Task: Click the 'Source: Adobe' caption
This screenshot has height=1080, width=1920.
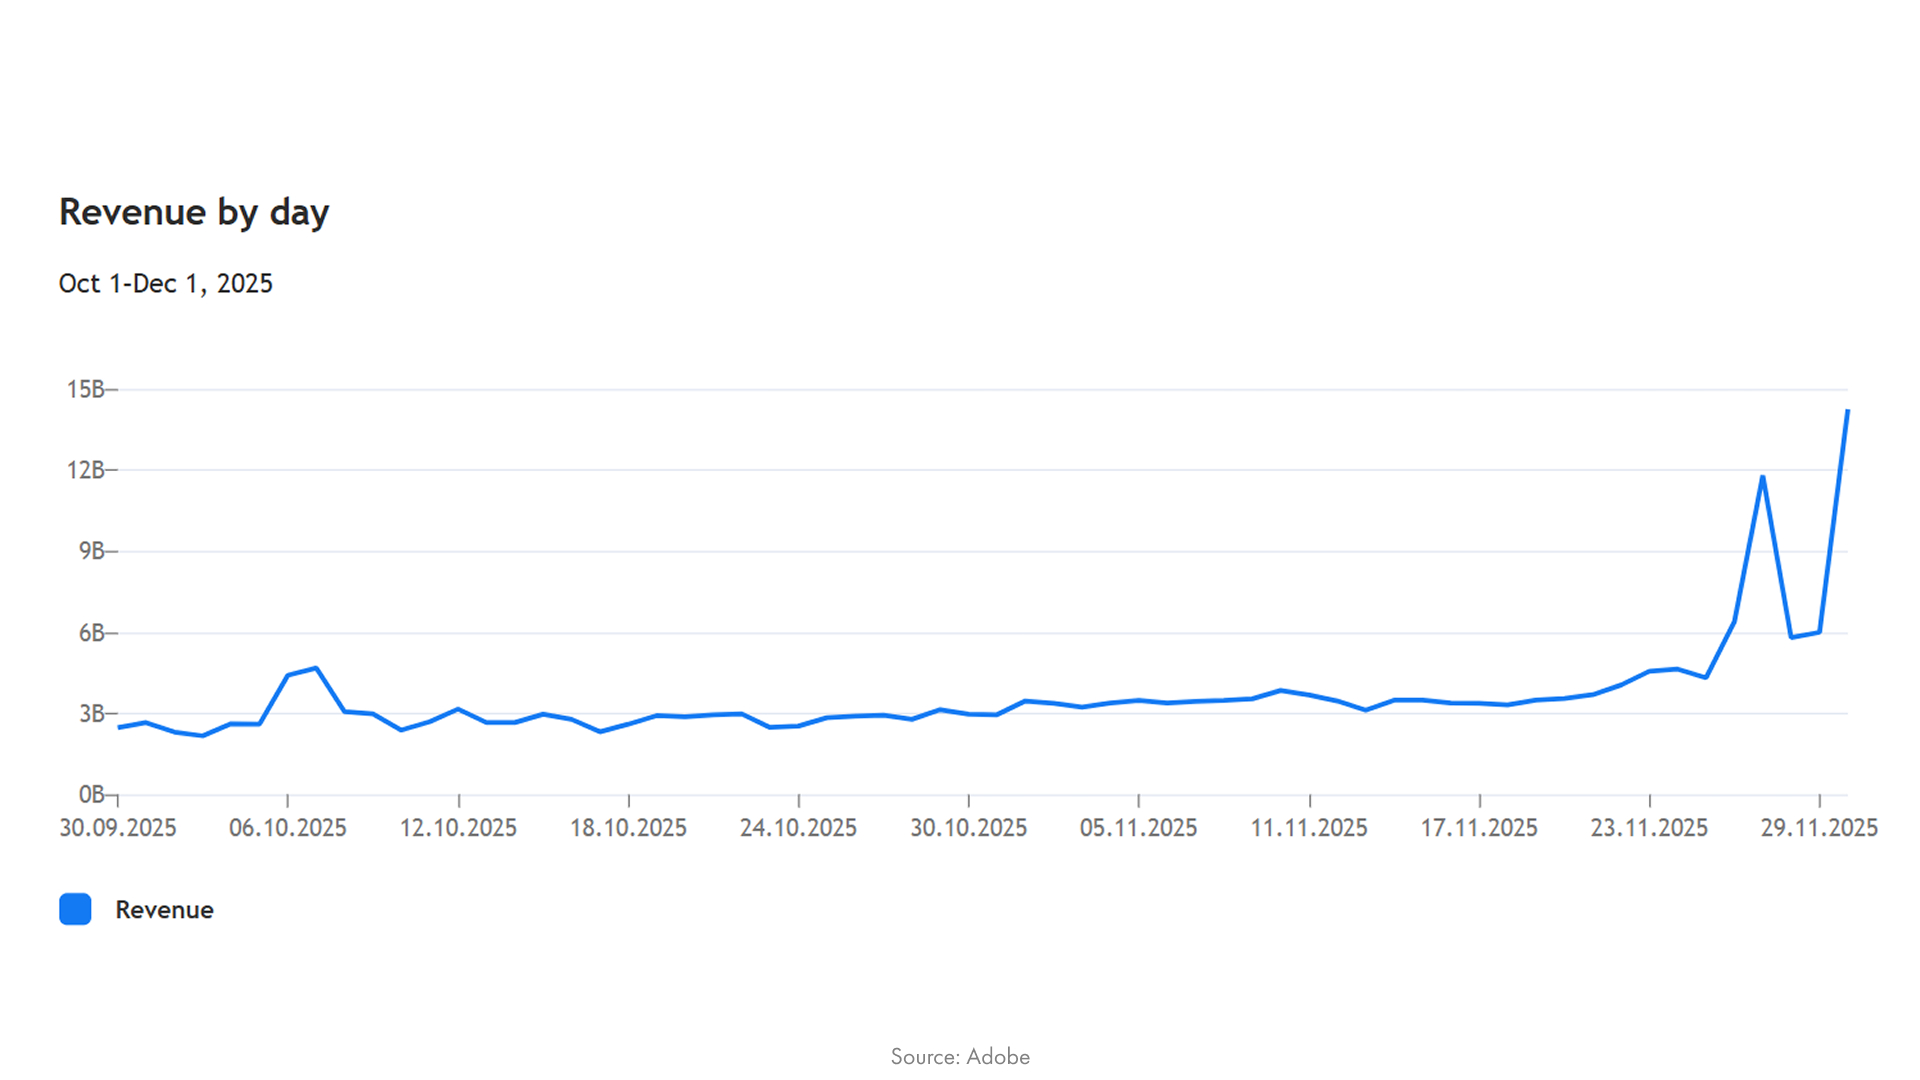Action: 960,1056
